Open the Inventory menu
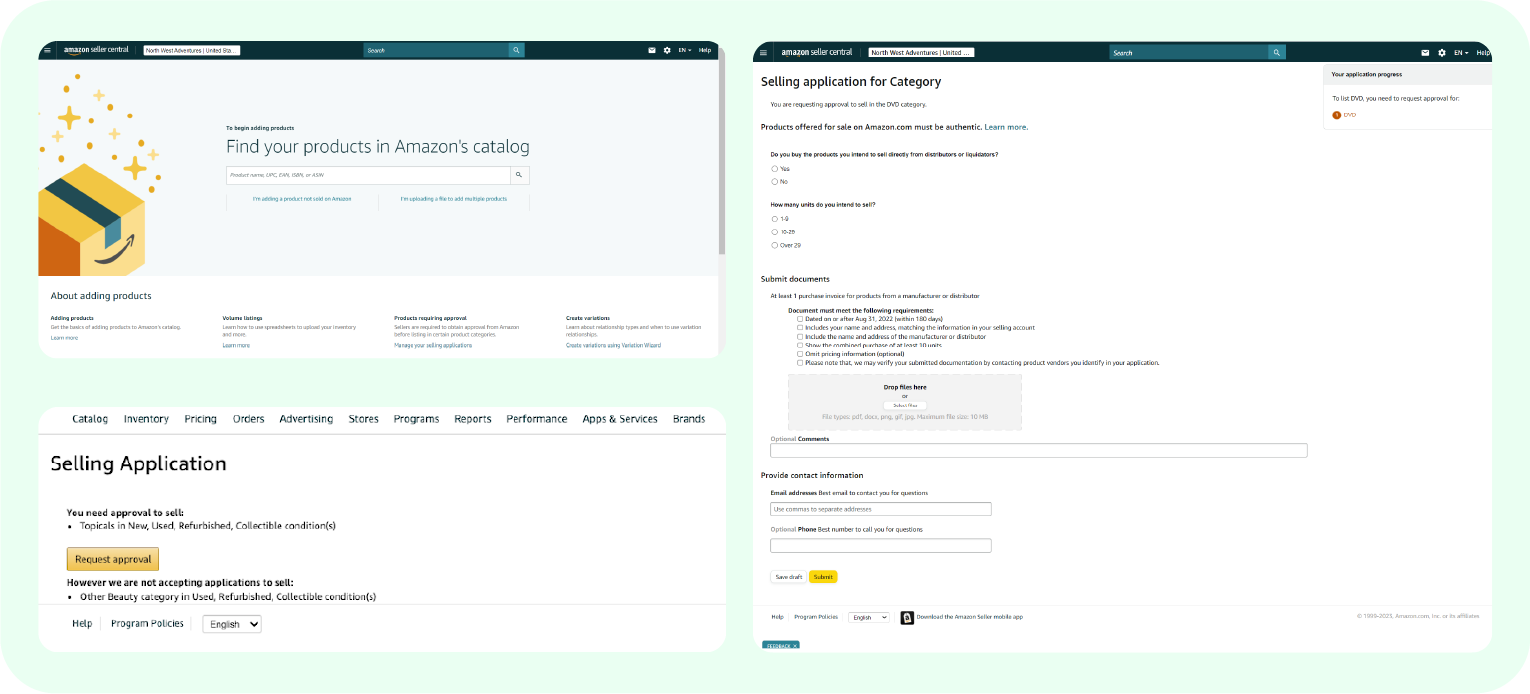Viewport: 1530px width, 694px height. pyautogui.click(x=146, y=419)
